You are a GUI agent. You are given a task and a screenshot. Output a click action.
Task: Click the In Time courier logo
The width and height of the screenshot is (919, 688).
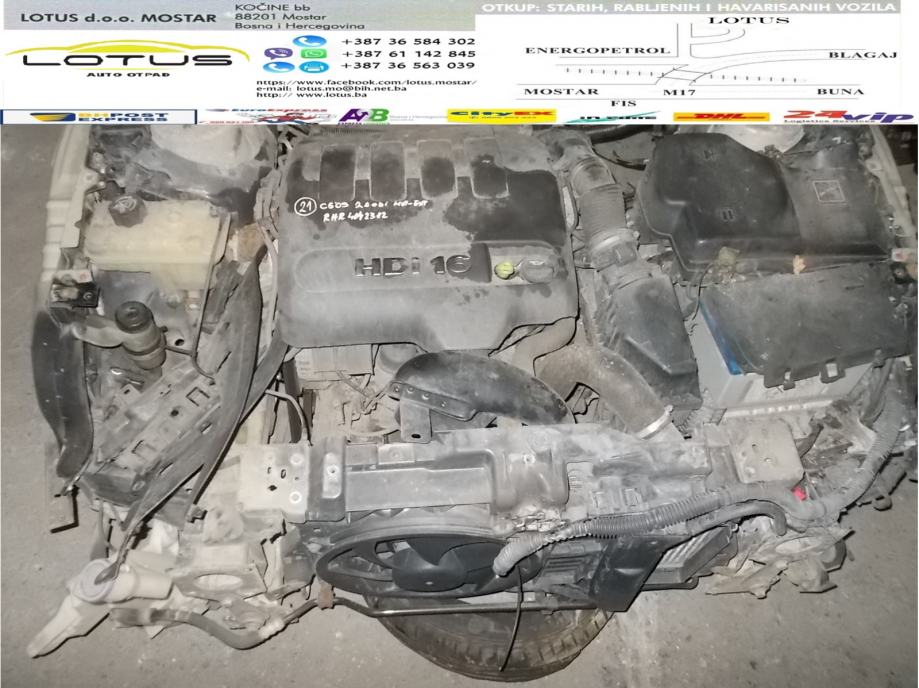612,117
